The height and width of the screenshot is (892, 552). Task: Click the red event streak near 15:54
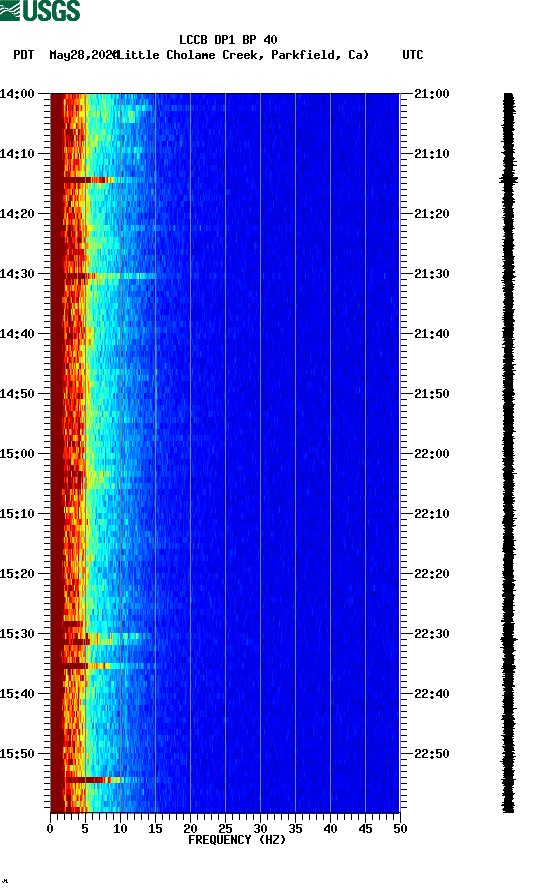click(x=91, y=780)
